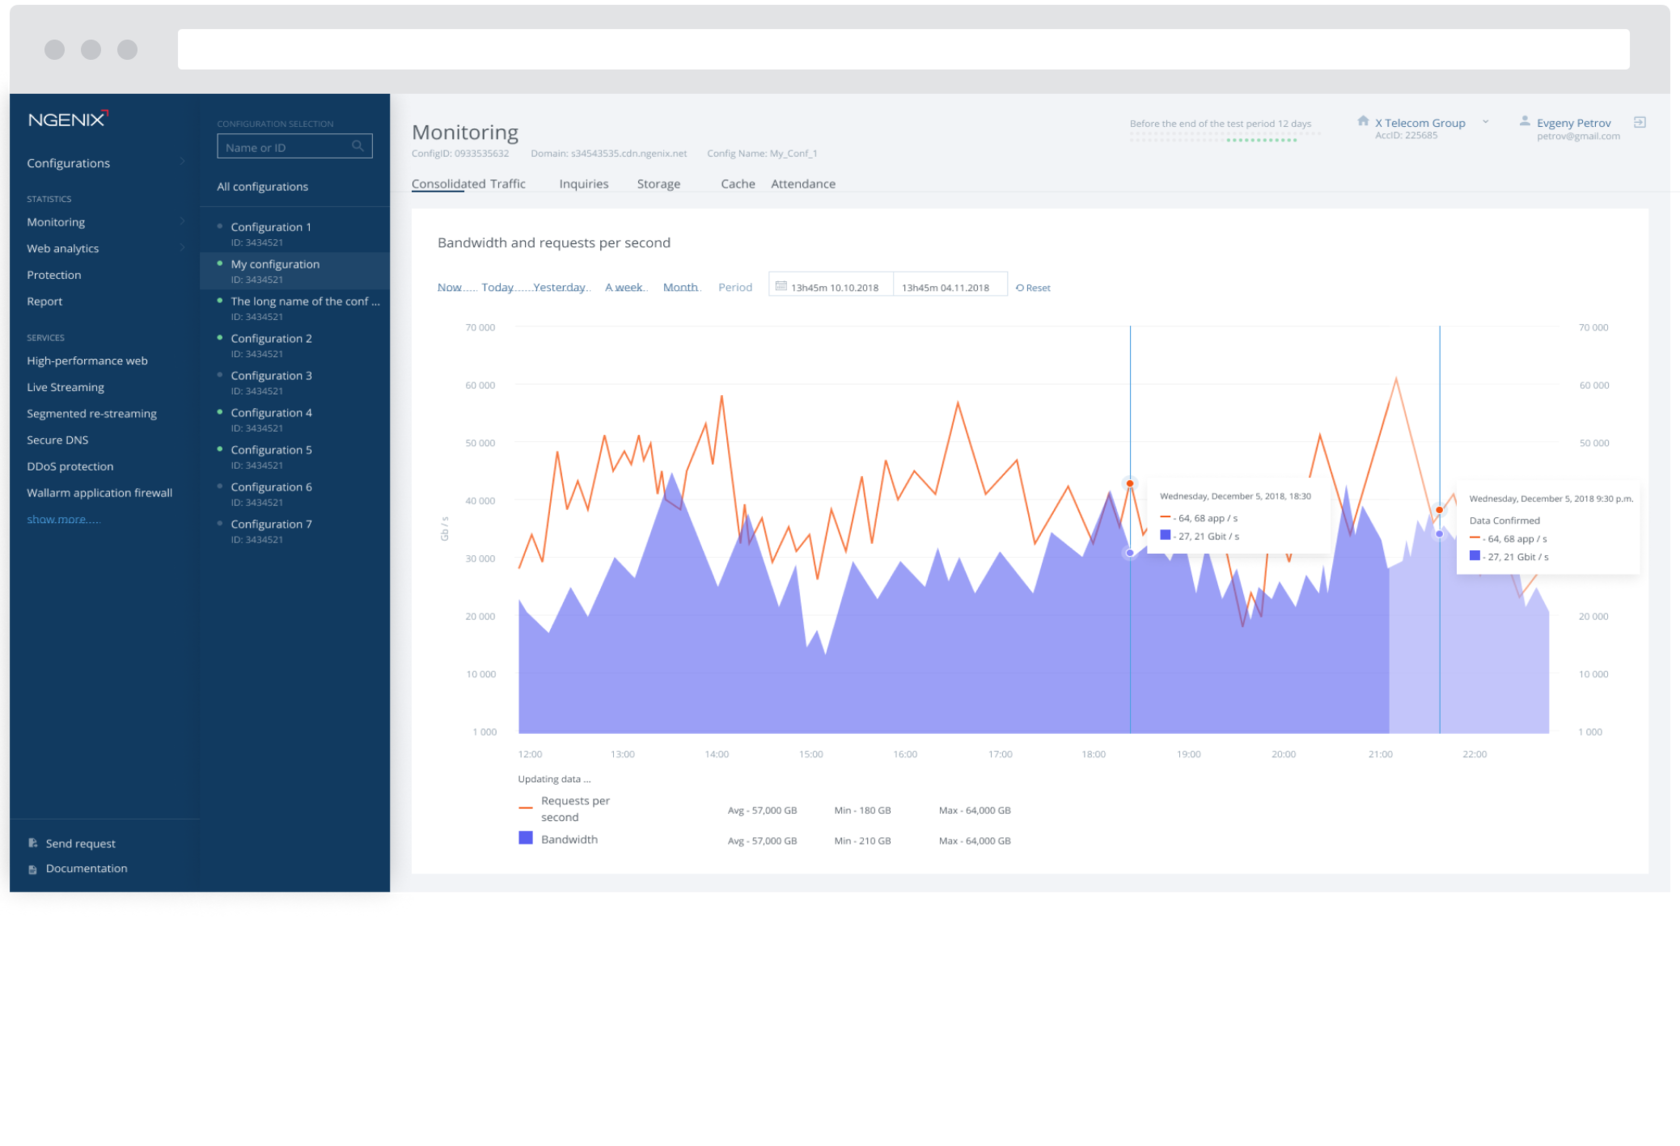Click the Requests per second orange legend line
This screenshot has height=1146, width=1680.
click(x=525, y=808)
